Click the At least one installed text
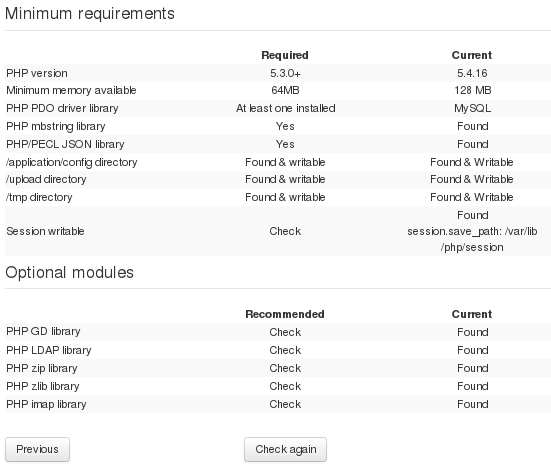This screenshot has height=473, width=551. (x=285, y=108)
